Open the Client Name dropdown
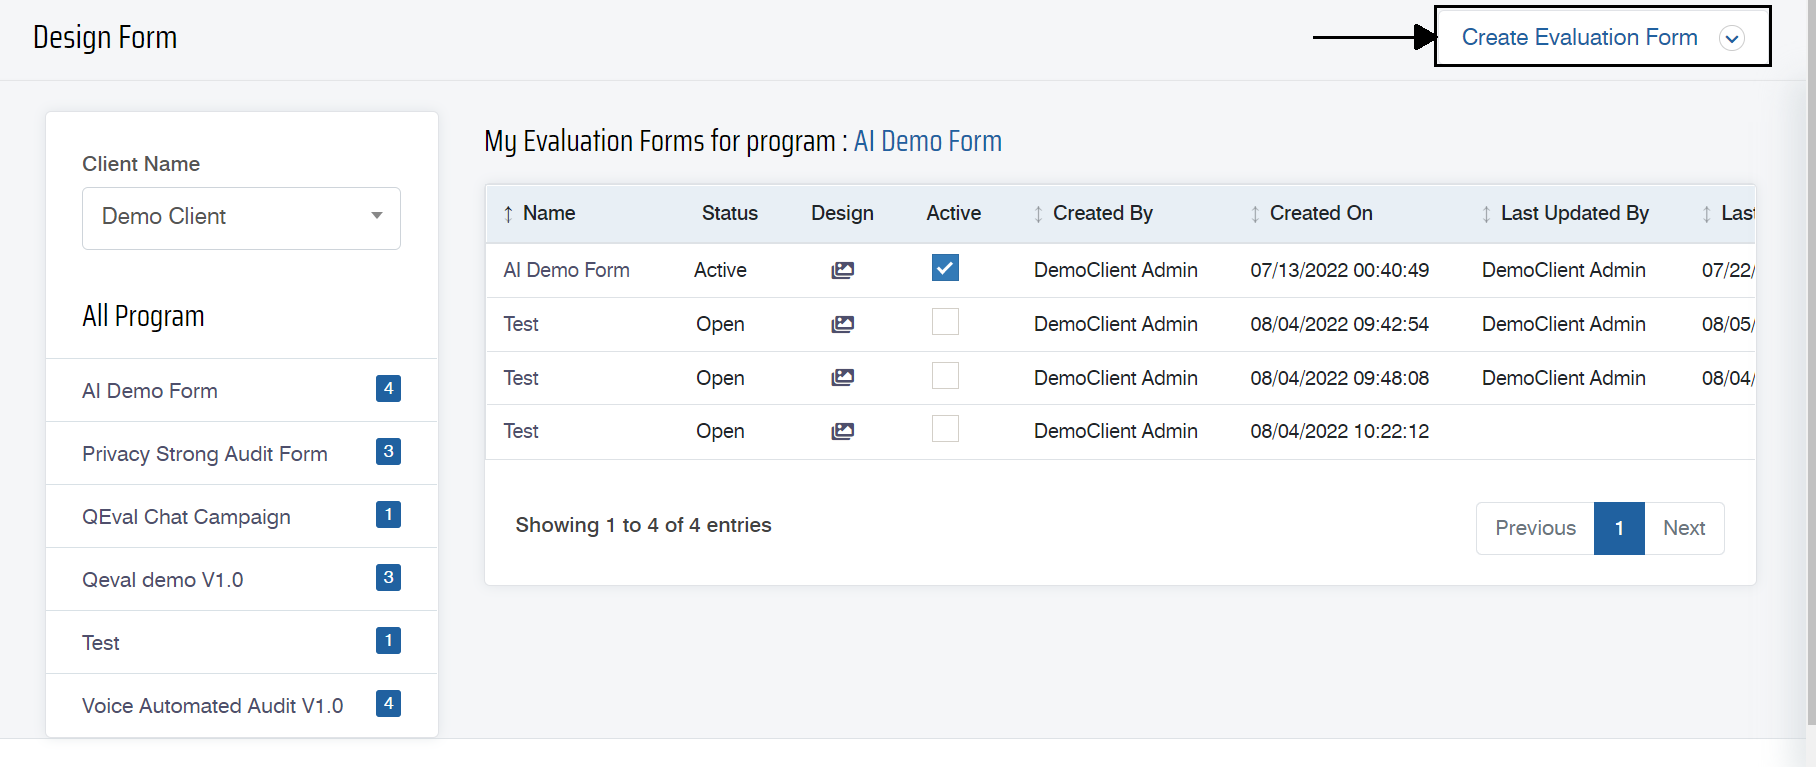Image resolution: width=1816 pixels, height=767 pixels. (x=241, y=218)
